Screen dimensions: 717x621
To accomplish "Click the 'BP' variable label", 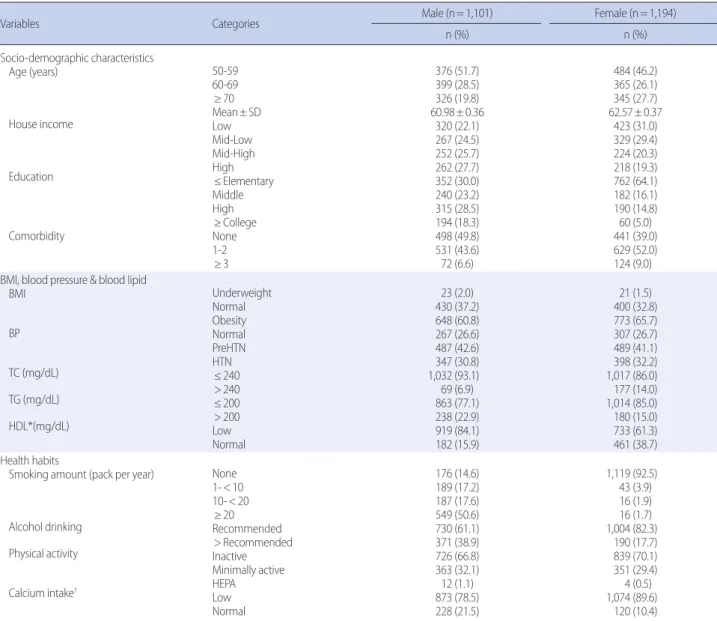I will pyautogui.click(x=14, y=333).
